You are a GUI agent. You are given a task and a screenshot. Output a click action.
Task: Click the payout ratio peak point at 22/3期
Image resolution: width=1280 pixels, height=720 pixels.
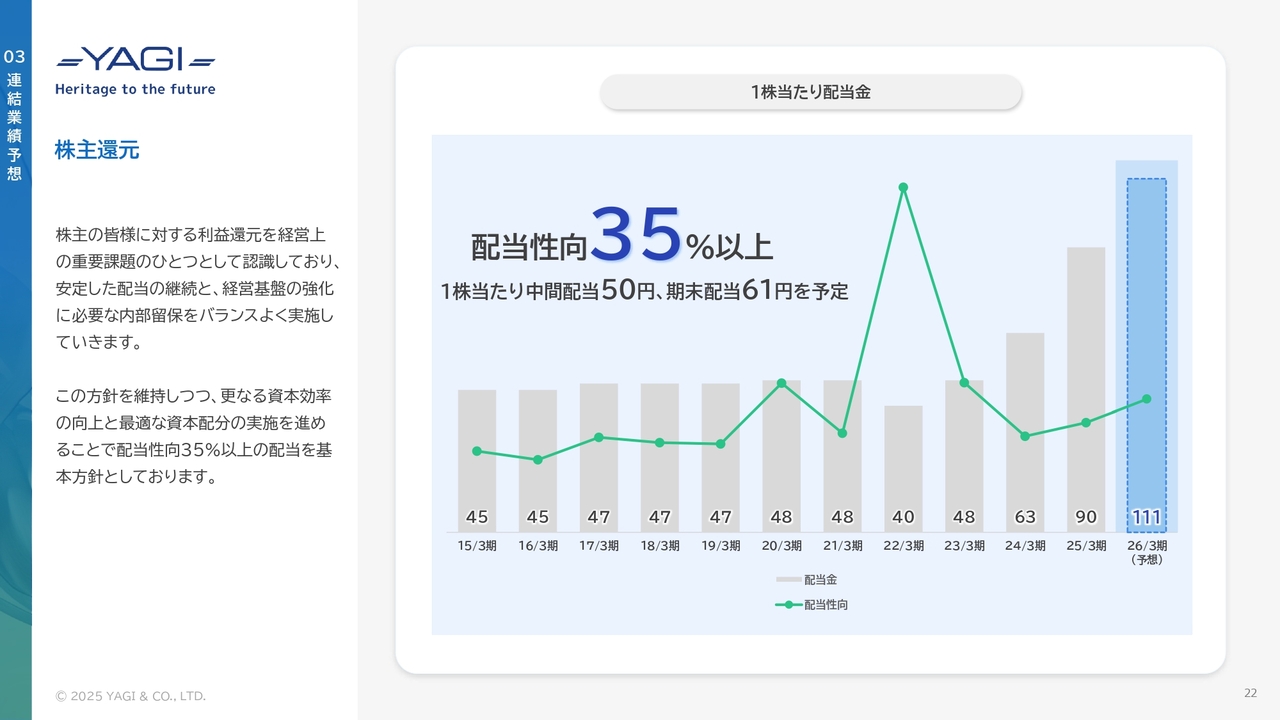[903, 187]
